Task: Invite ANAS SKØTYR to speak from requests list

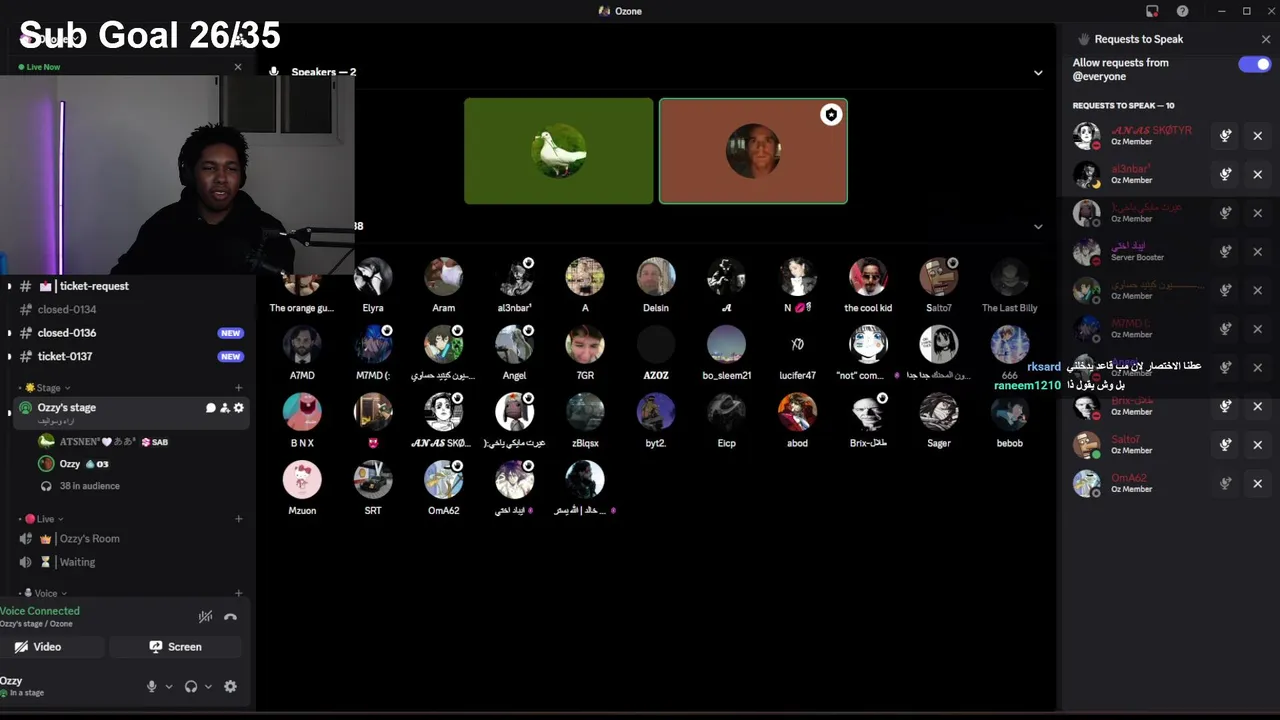Action: click(x=1225, y=136)
